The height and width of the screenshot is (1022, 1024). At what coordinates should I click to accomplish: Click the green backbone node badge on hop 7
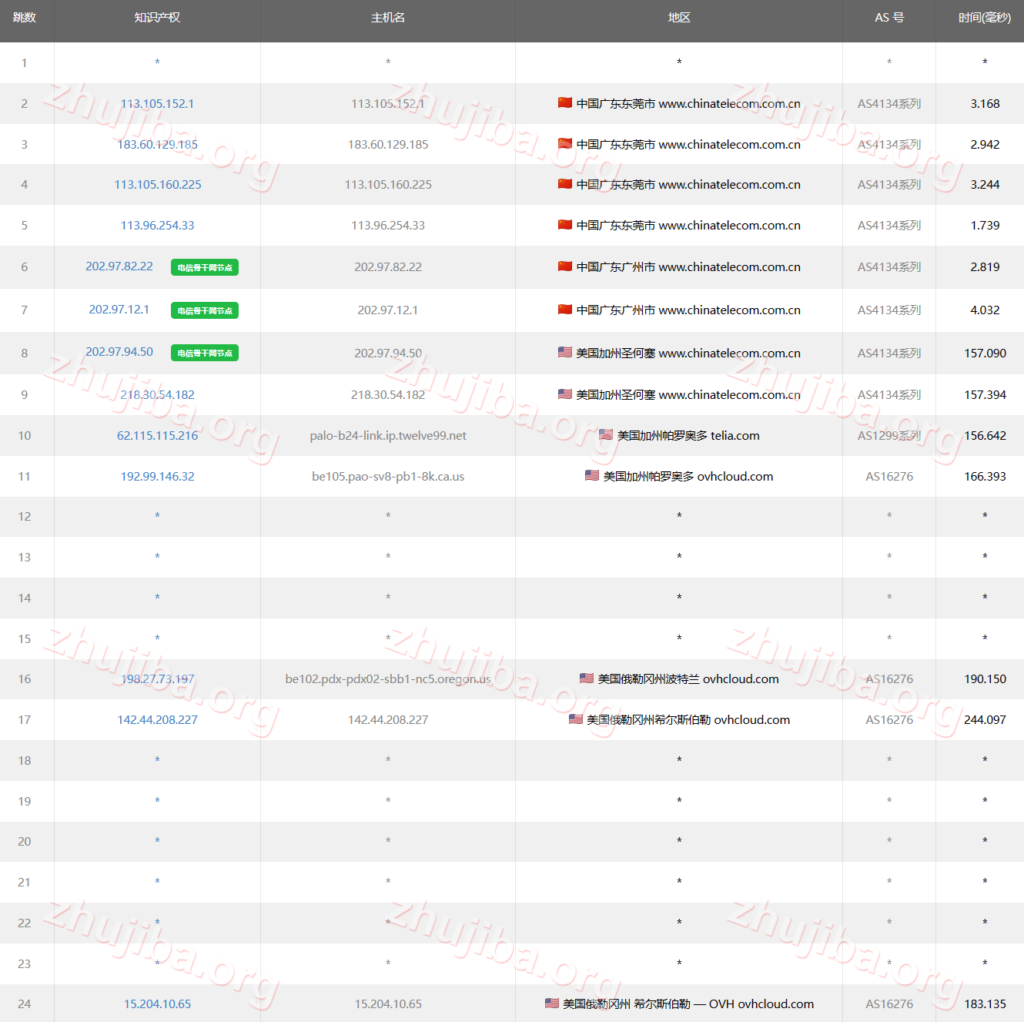click(x=204, y=310)
